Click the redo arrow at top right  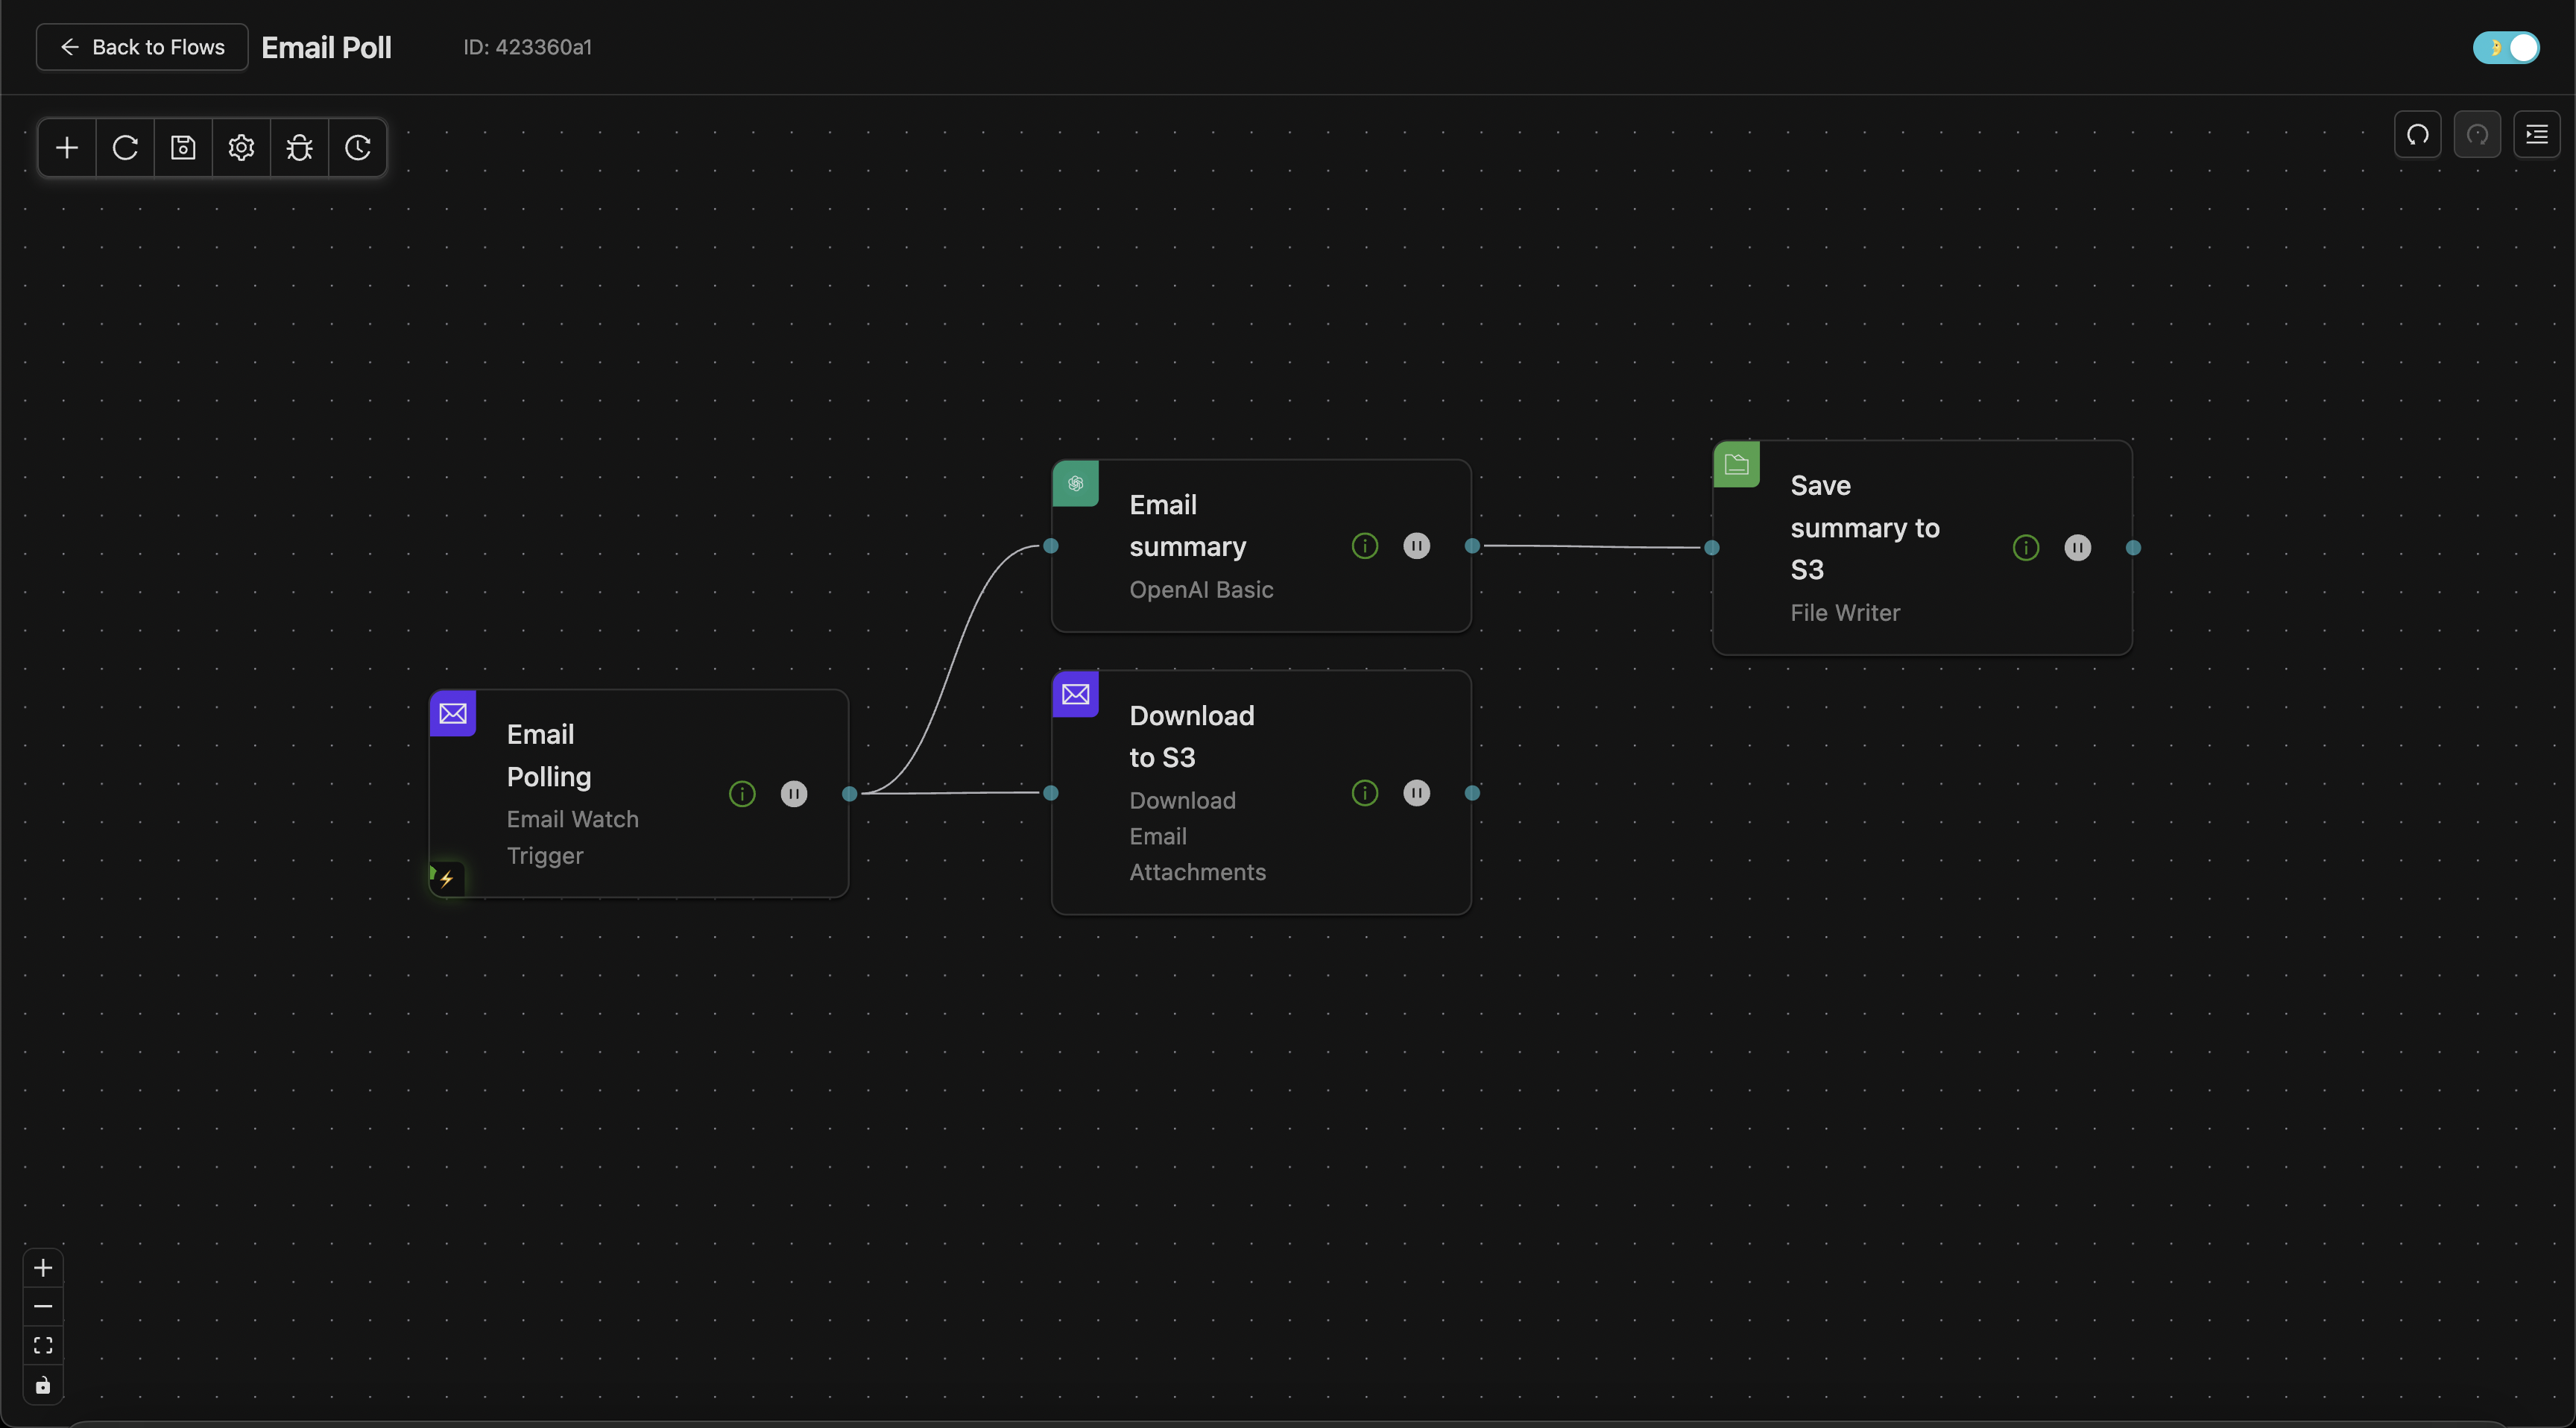click(2477, 134)
